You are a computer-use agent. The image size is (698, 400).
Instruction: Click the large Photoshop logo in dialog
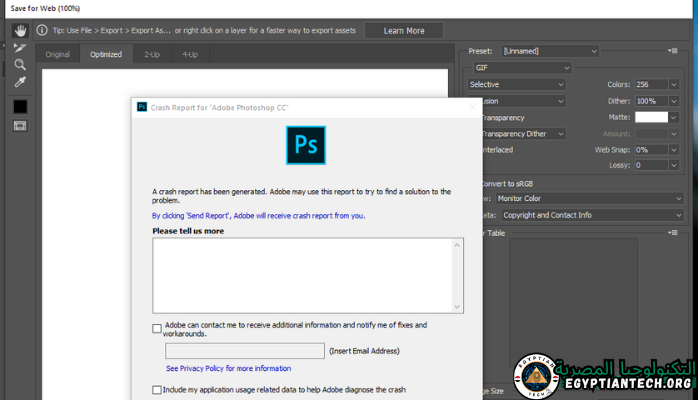point(306,145)
